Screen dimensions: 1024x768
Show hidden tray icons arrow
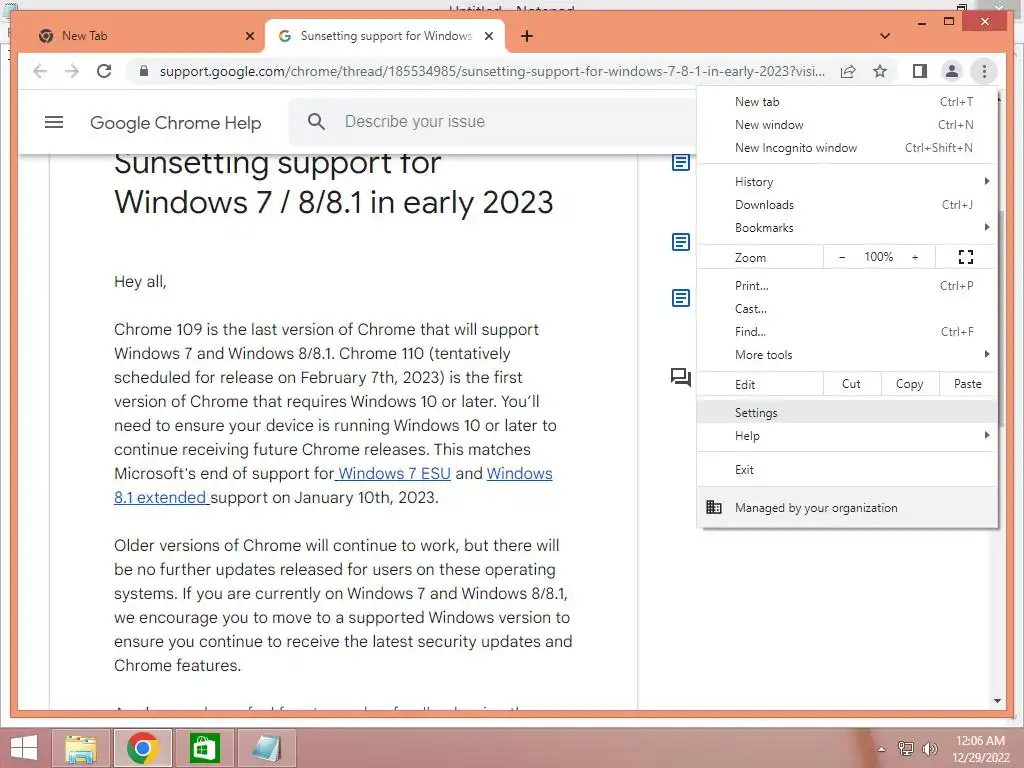point(882,749)
